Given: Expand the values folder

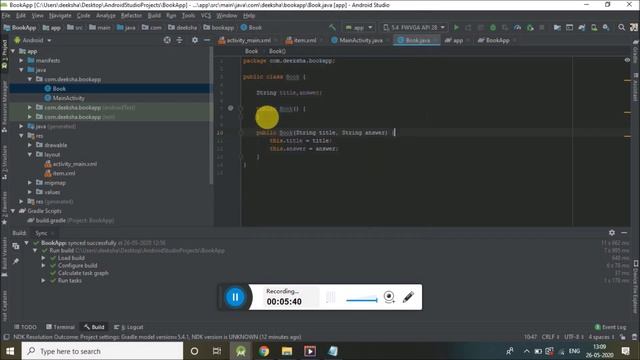Looking at the screenshot, I should point(30,192).
